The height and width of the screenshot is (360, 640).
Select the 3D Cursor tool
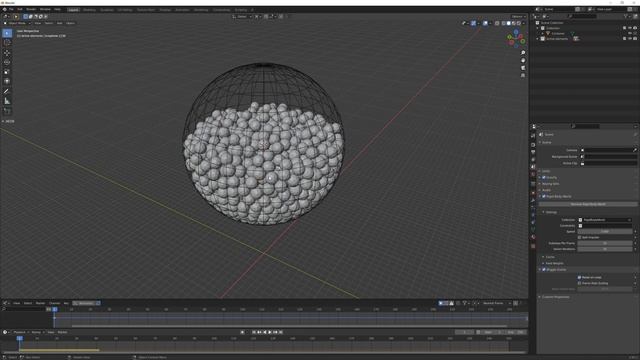pos(7,42)
